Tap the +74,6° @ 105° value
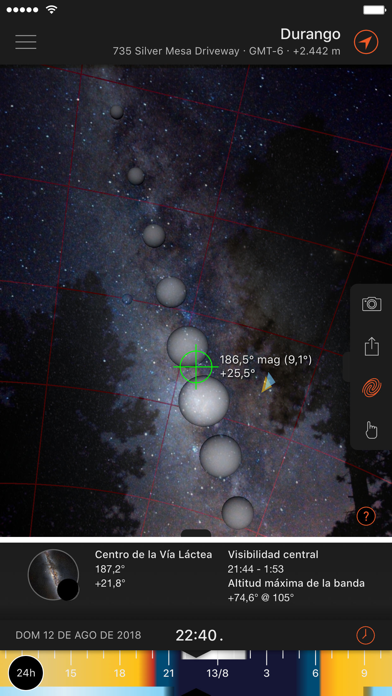Viewport: 392px width, 696px height. pyautogui.click(x=261, y=598)
